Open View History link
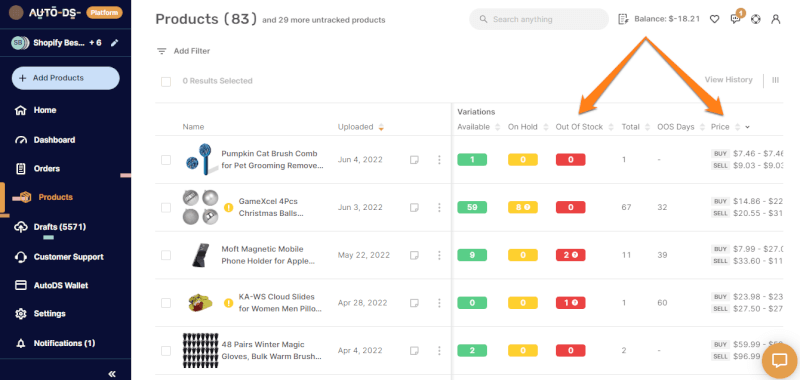This screenshot has width=800, height=380. [x=729, y=80]
